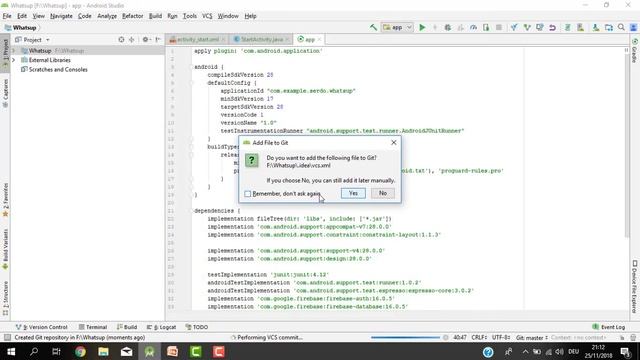640x360 pixels.
Task: Expand the External Libraries tree node
Action: pos(14,60)
